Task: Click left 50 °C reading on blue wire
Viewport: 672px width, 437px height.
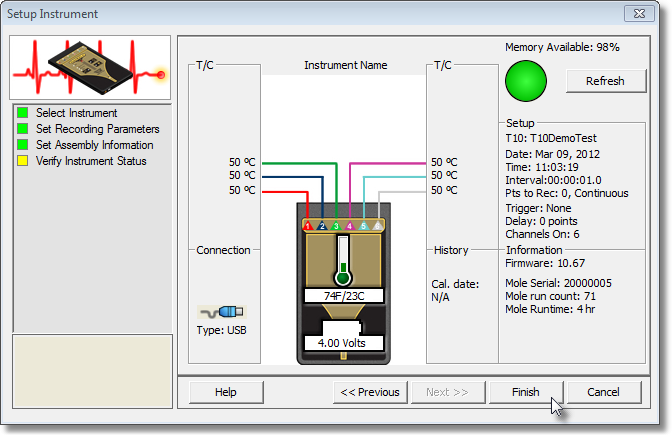Action: [242, 175]
